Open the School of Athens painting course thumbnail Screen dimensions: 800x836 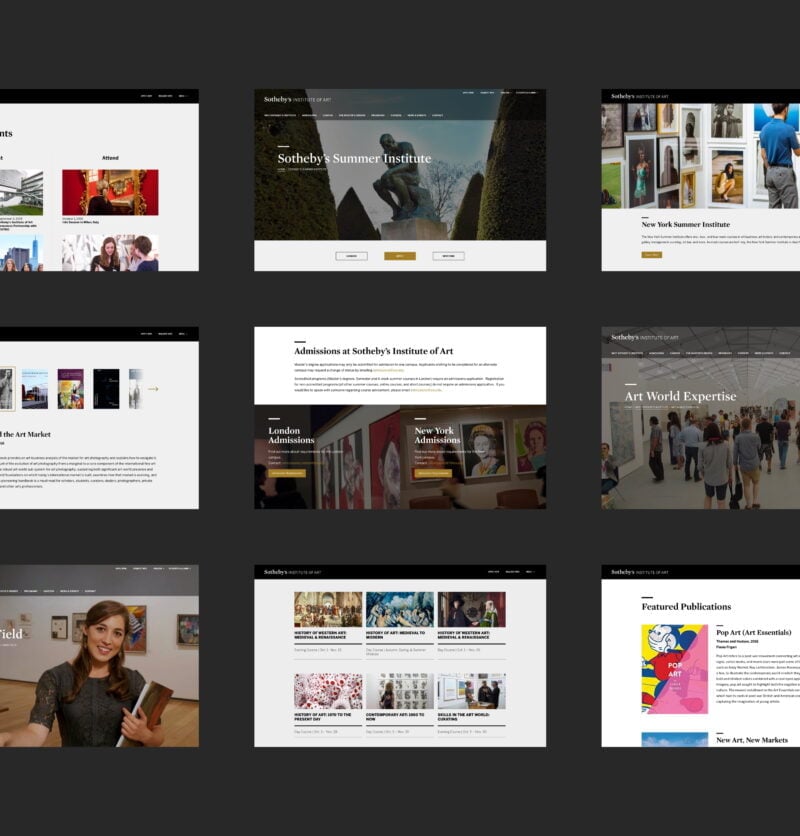coord(328,609)
